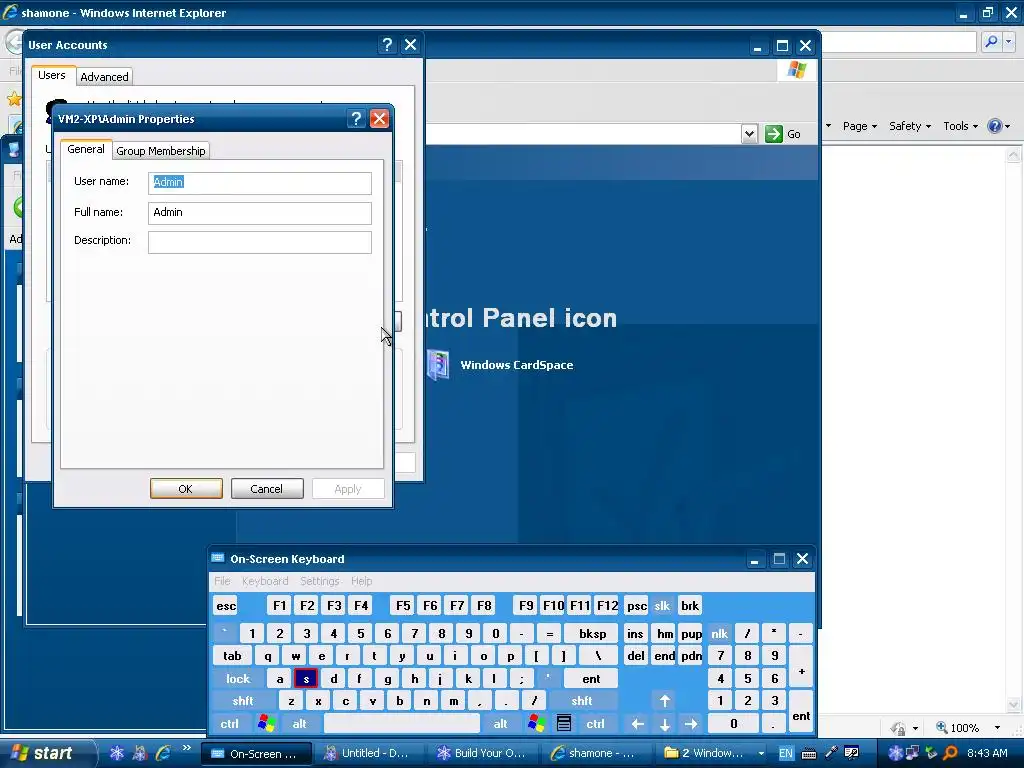
Task: Select the General tab in Admin Properties
Action: tap(86, 150)
